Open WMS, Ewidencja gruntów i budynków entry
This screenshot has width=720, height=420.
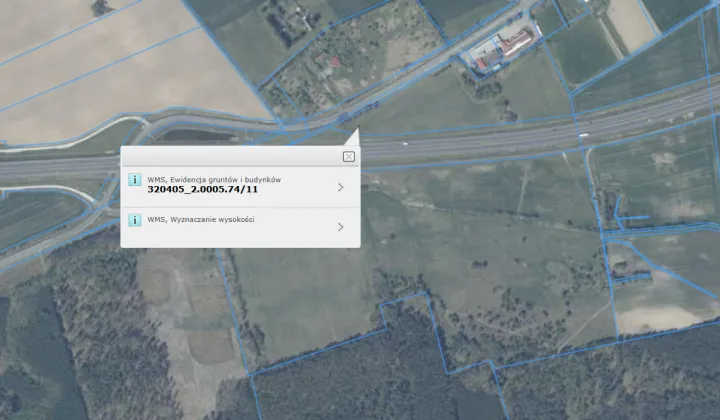click(x=240, y=187)
